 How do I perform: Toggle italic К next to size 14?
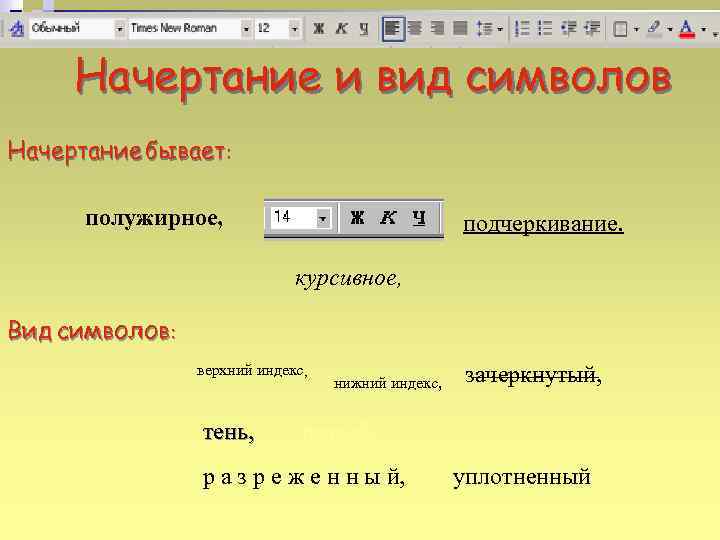[x=388, y=217]
